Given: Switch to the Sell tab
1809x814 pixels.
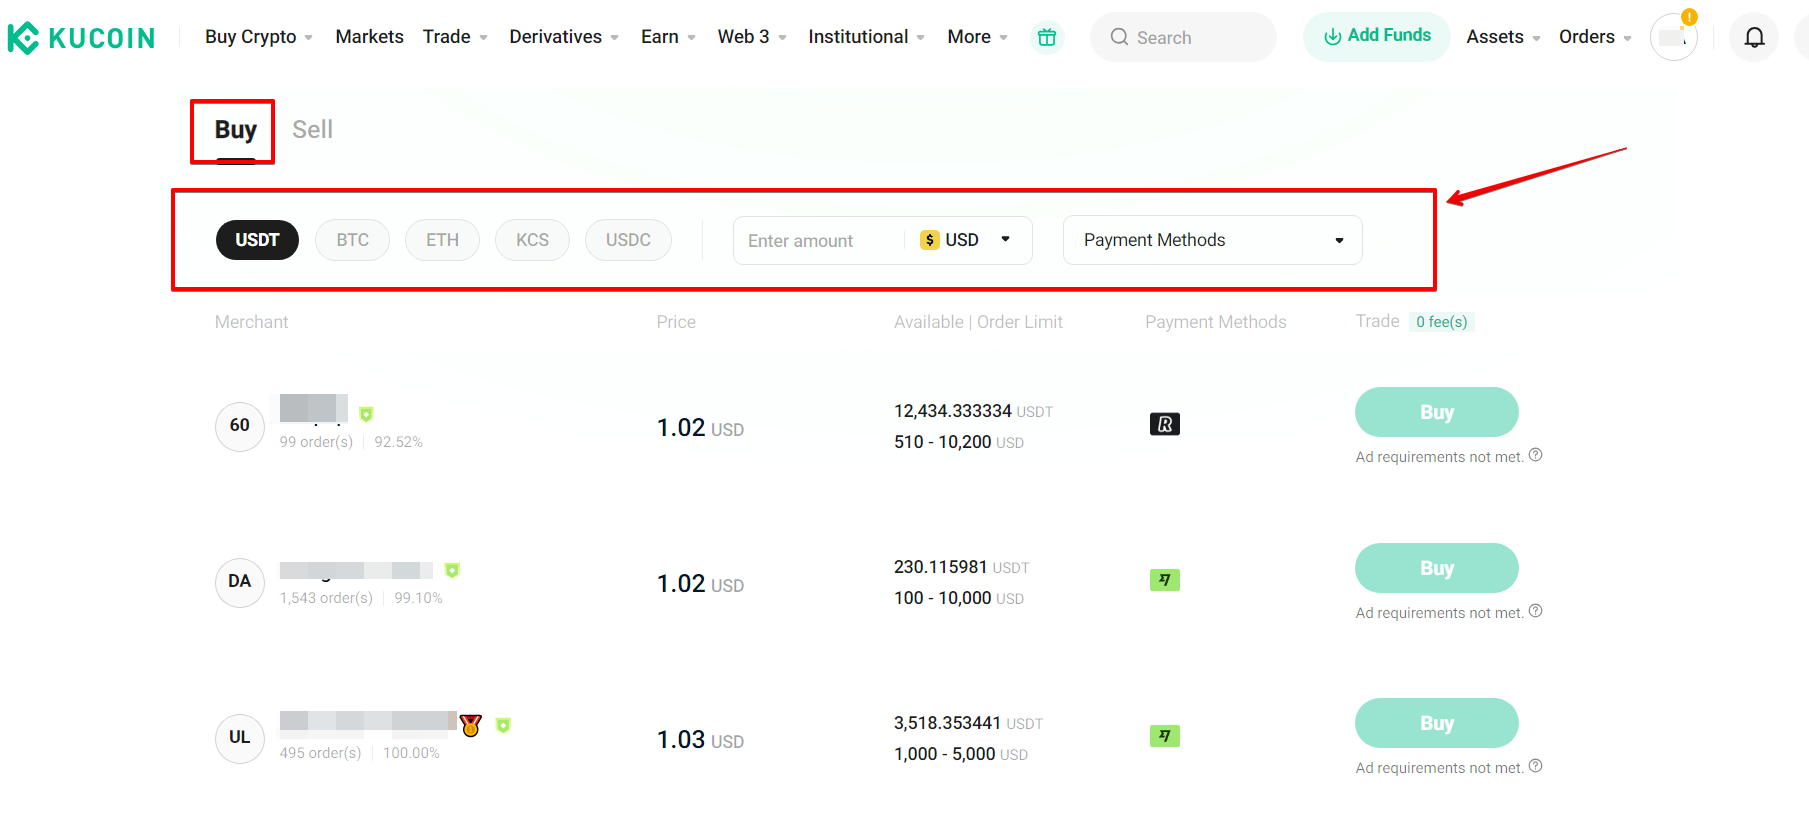Looking at the screenshot, I should pos(312,130).
